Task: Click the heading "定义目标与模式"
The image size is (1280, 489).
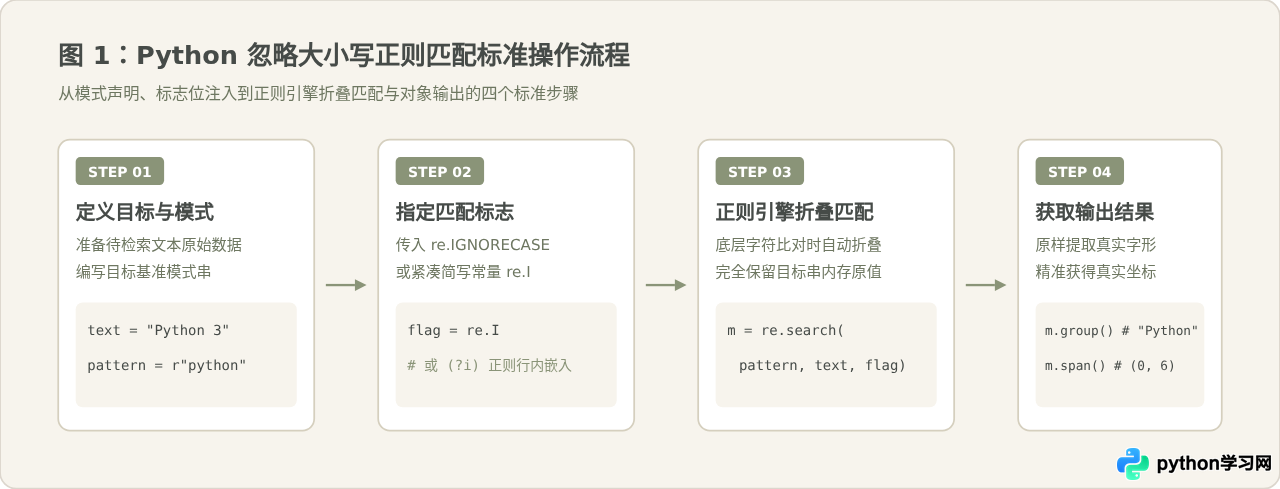Action: pos(145,213)
